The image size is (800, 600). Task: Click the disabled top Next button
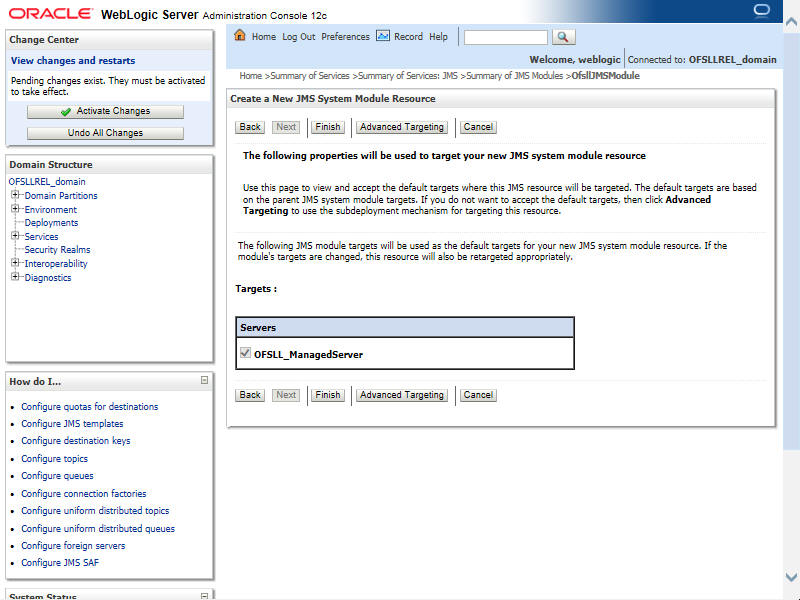[286, 127]
